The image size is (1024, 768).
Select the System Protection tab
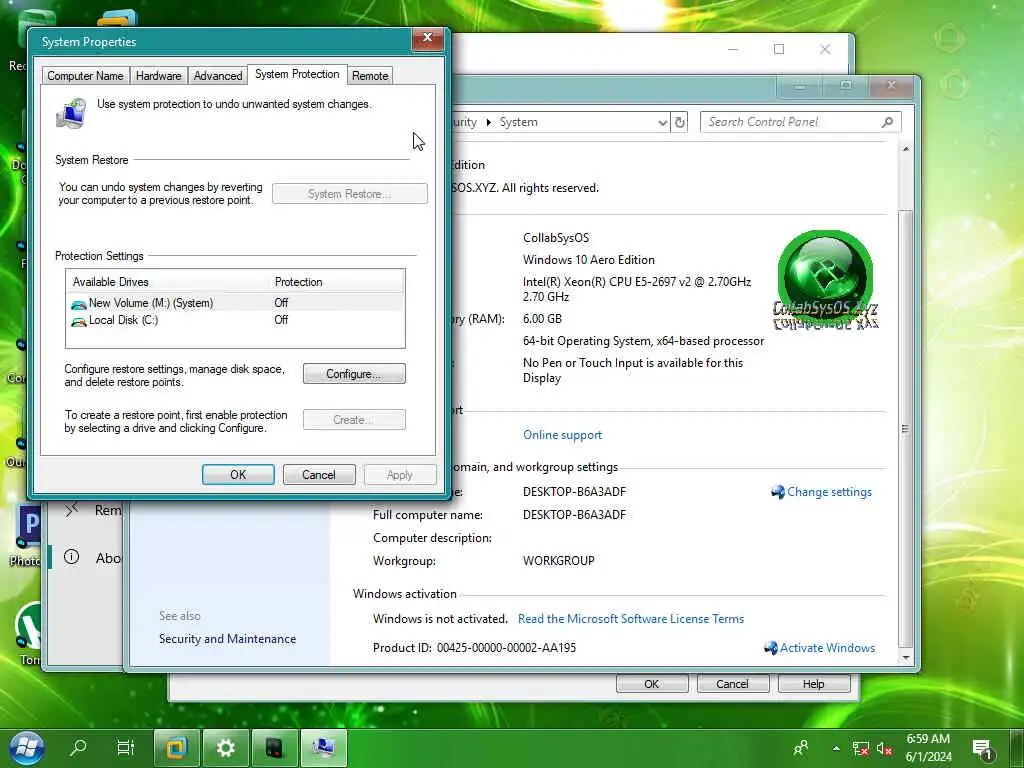click(297, 74)
